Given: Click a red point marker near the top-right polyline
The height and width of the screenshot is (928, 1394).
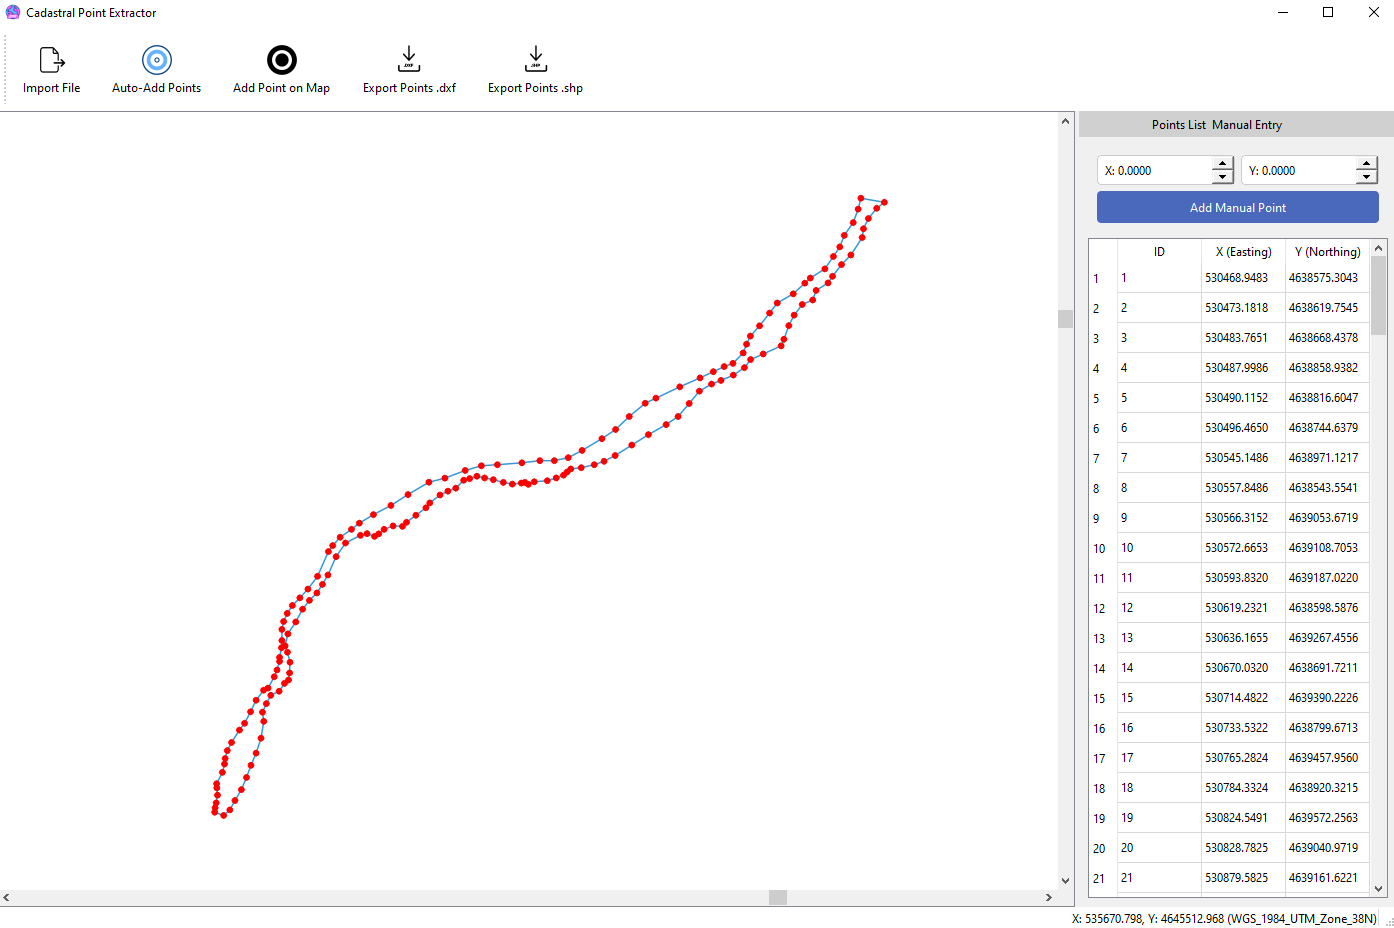Looking at the screenshot, I should pos(861,198).
